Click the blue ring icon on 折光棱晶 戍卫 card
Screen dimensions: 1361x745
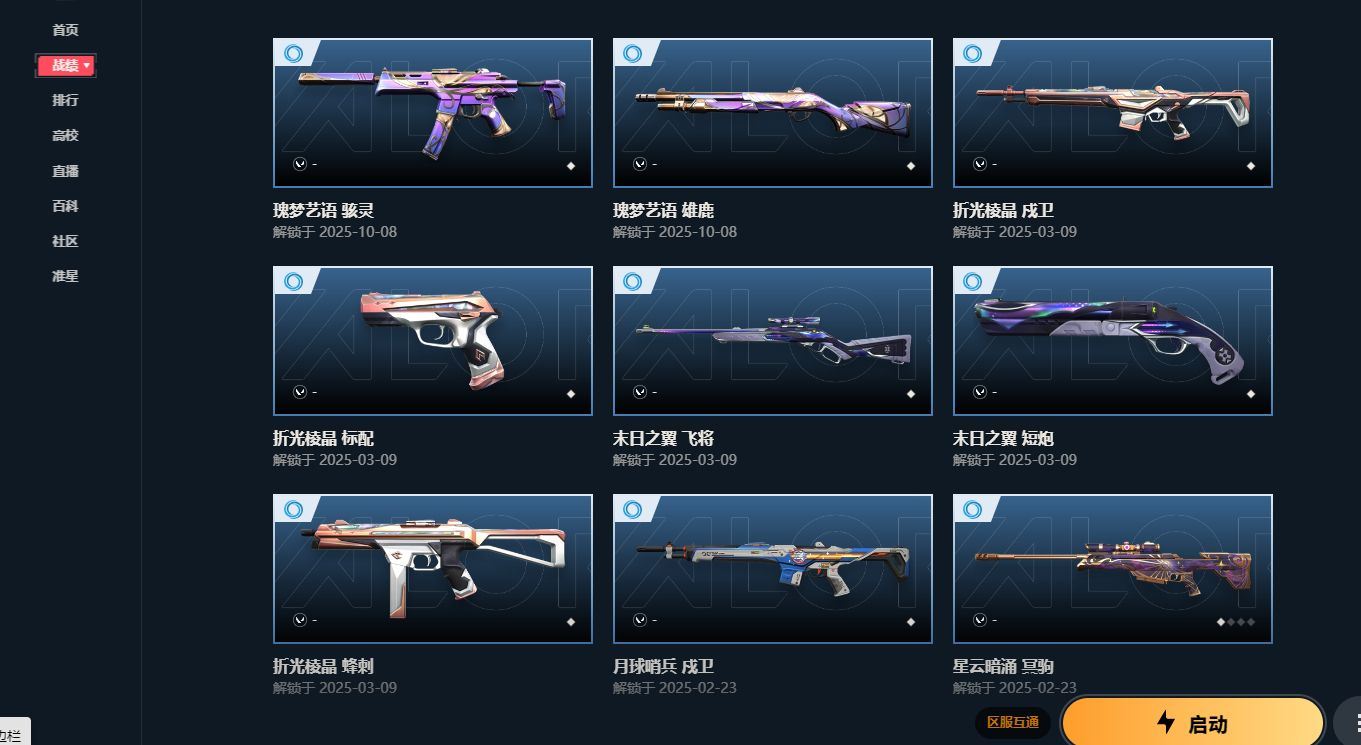coord(973,54)
